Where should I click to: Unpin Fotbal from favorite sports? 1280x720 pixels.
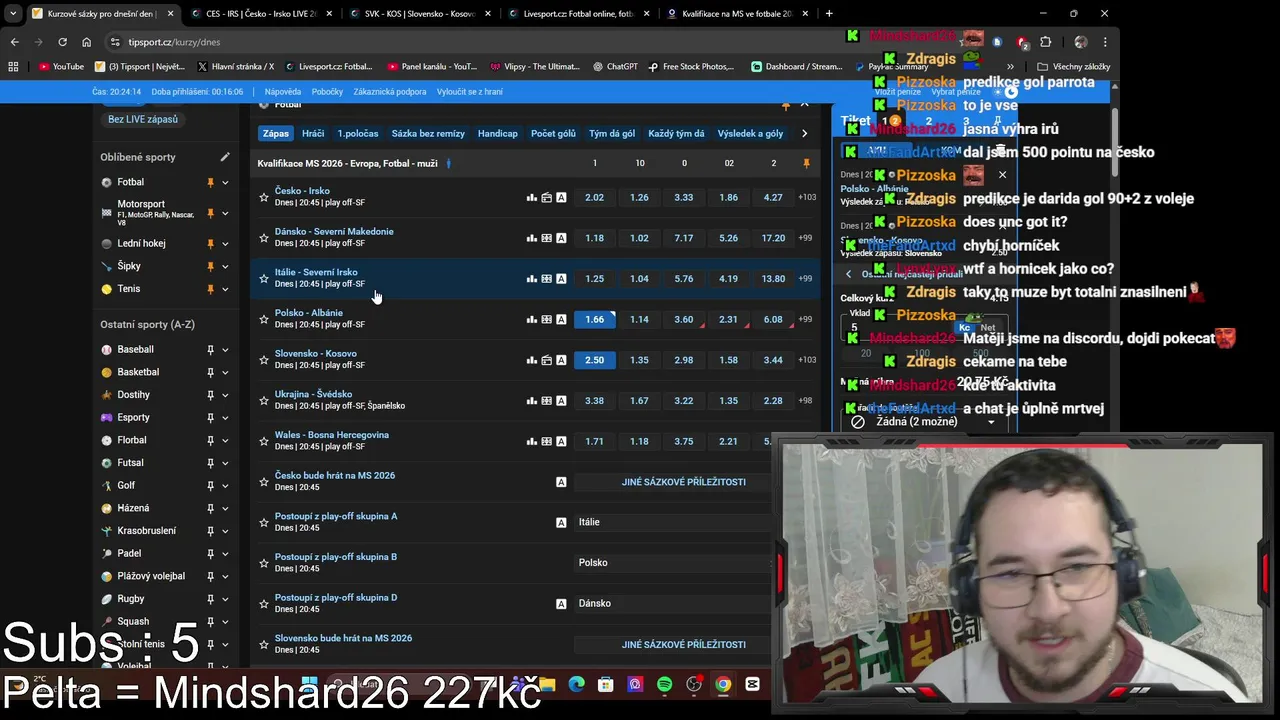(210, 183)
